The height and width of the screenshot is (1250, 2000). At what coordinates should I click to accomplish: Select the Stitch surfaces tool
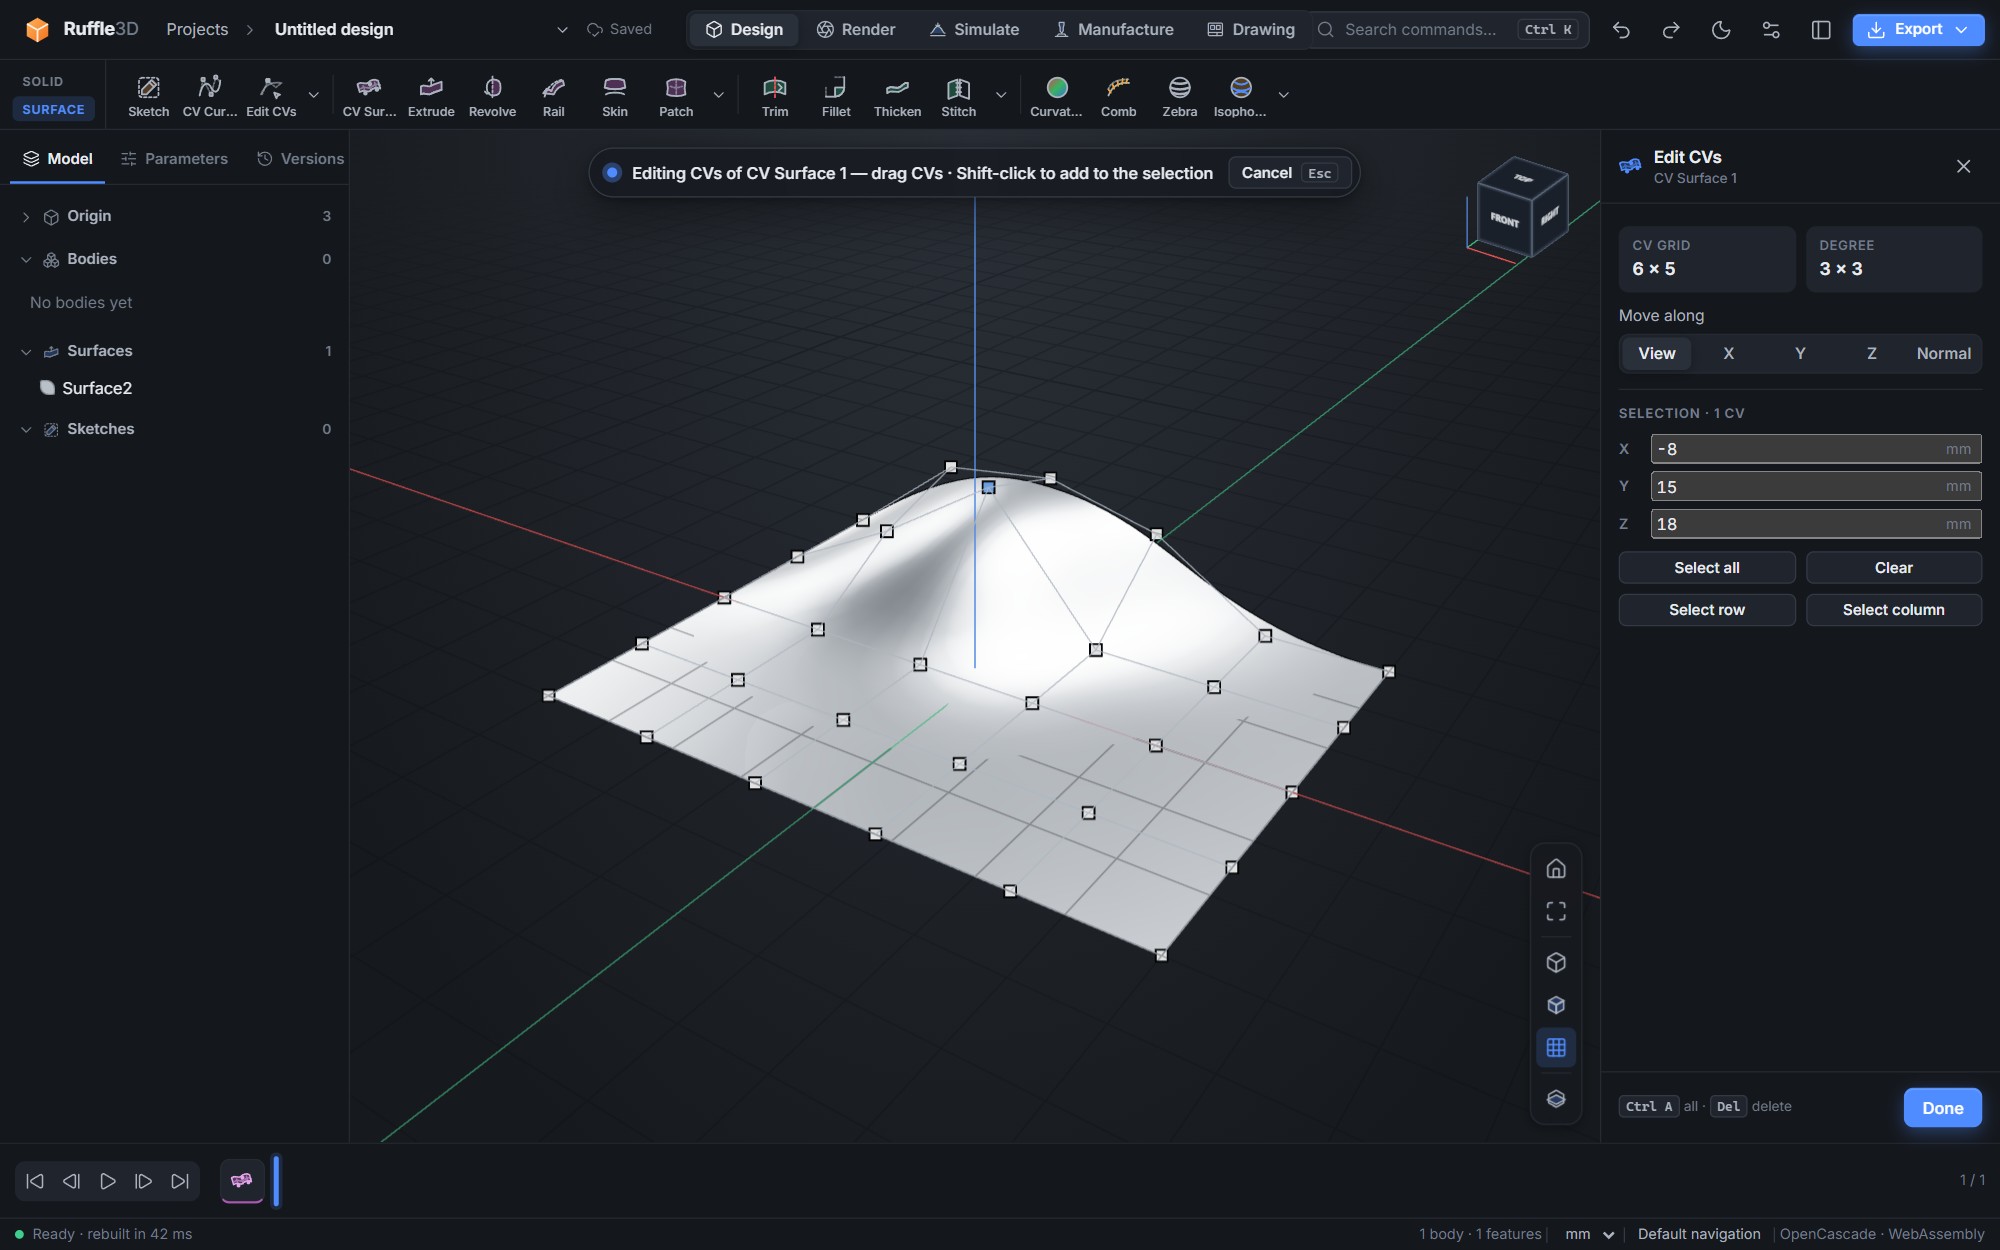[958, 96]
